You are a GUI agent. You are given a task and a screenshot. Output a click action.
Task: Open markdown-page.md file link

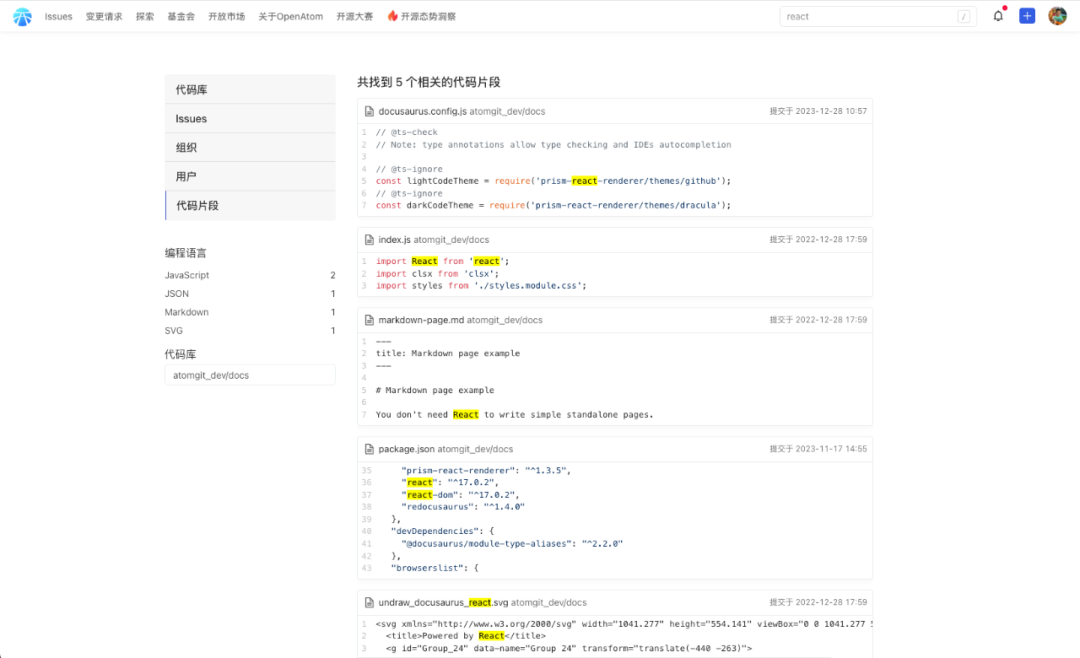point(421,320)
